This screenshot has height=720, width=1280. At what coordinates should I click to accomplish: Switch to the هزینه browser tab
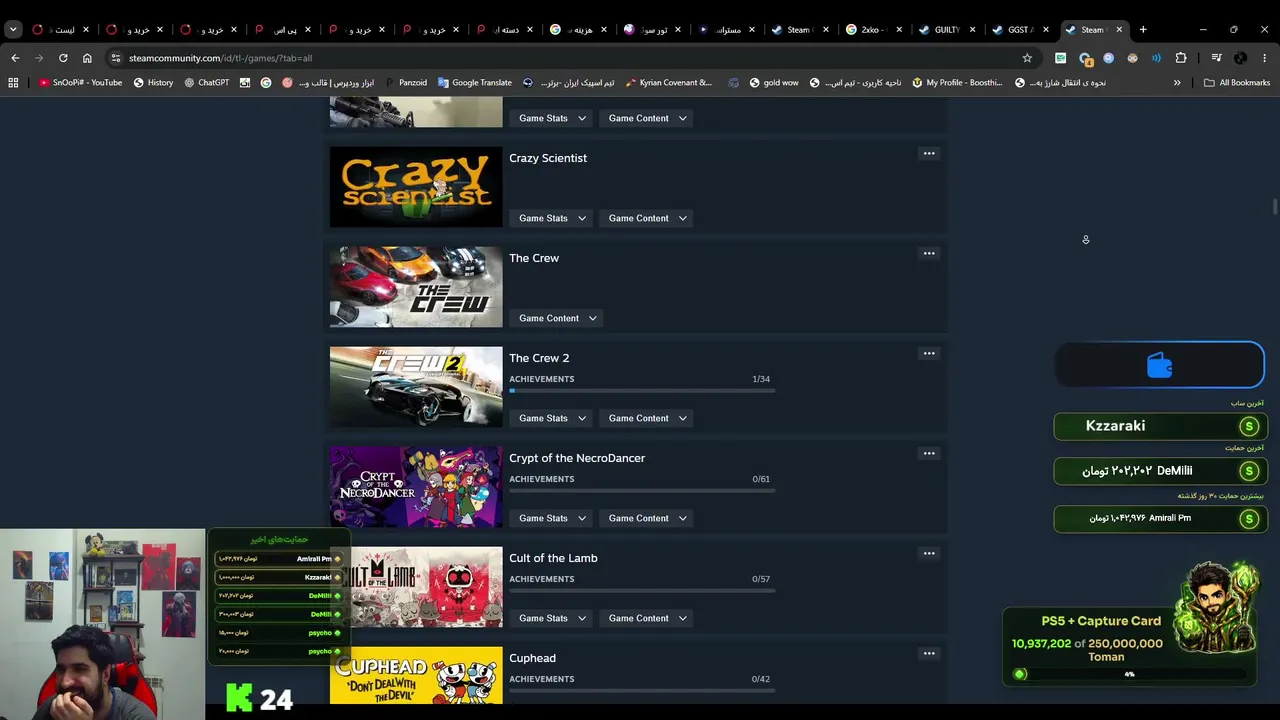point(580,30)
